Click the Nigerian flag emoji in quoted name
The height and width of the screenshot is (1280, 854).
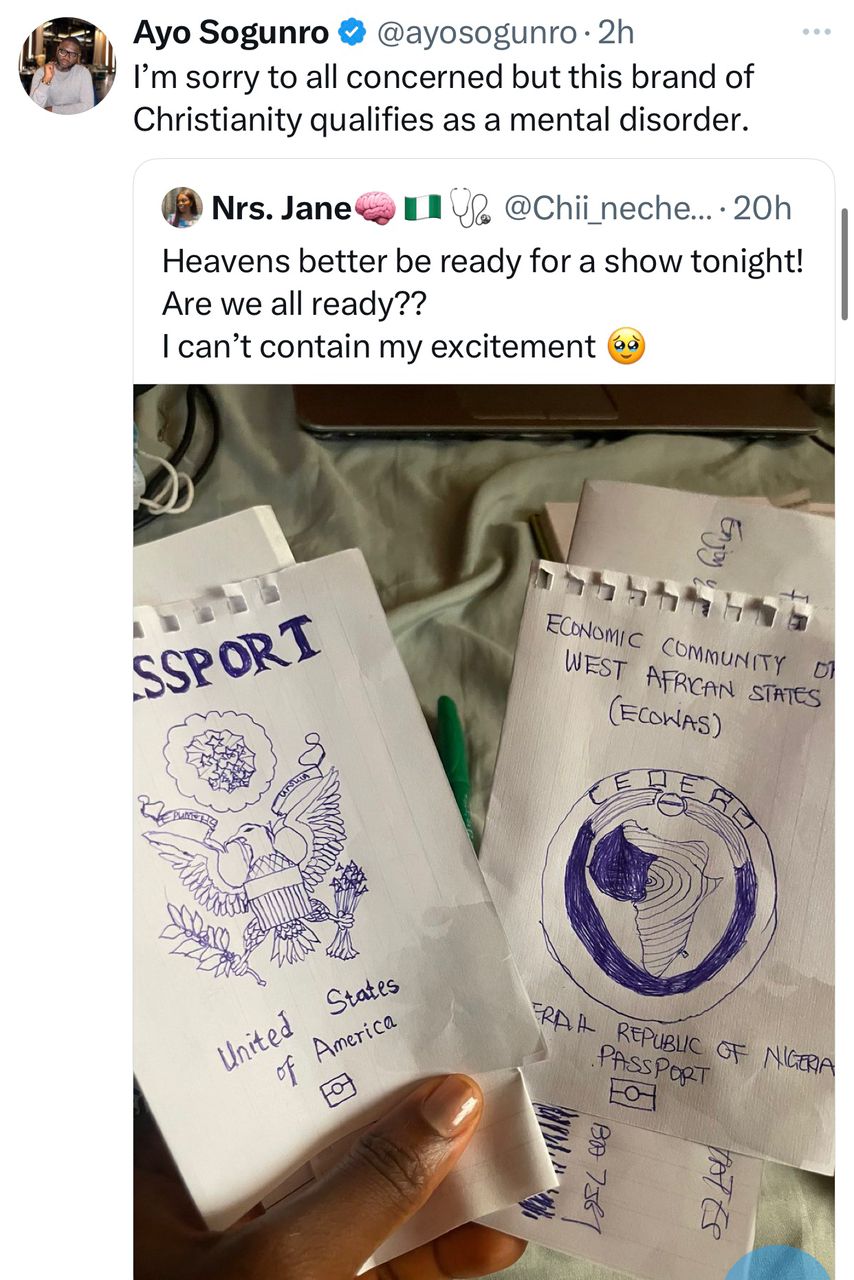422,209
